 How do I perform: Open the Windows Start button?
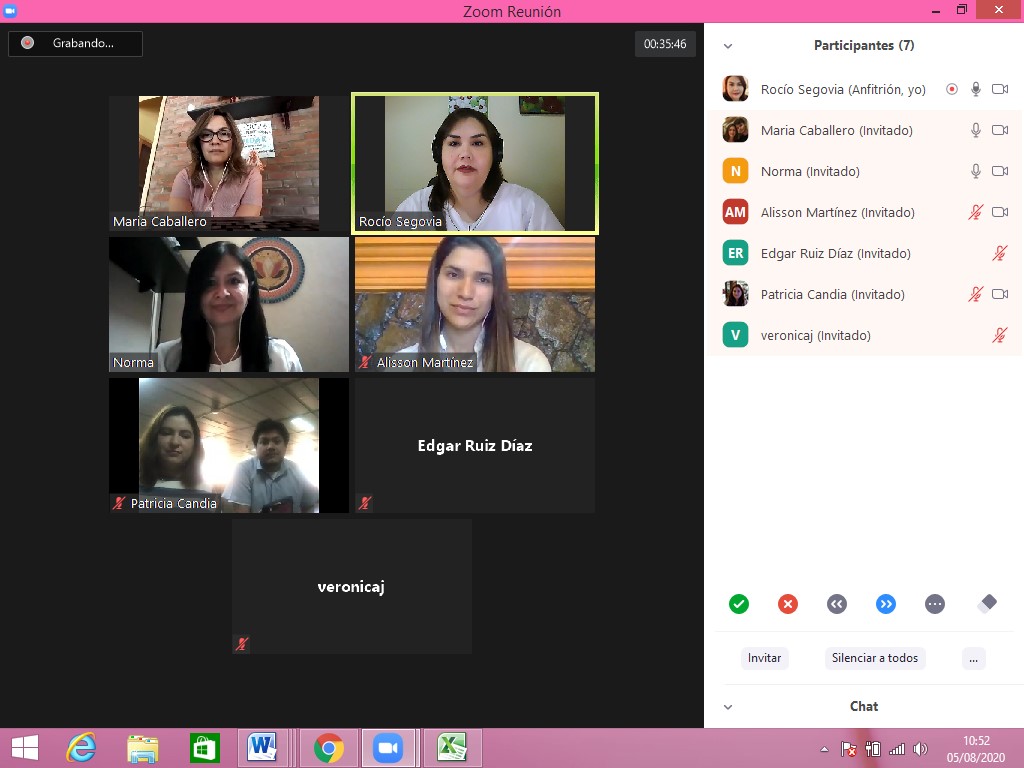point(25,748)
